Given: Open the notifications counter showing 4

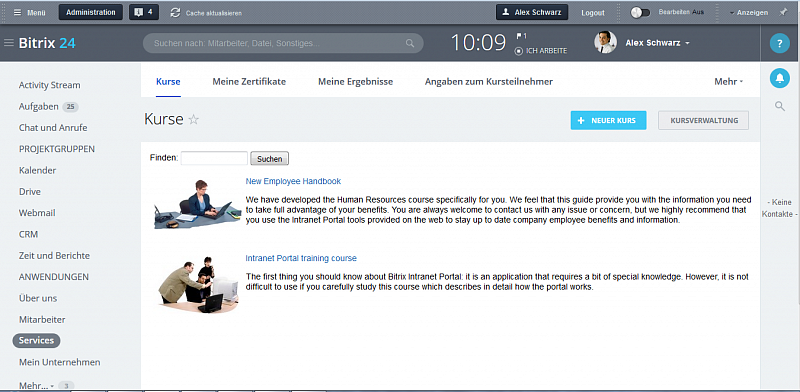Looking at the screenshot, I should tap(144, 12).
